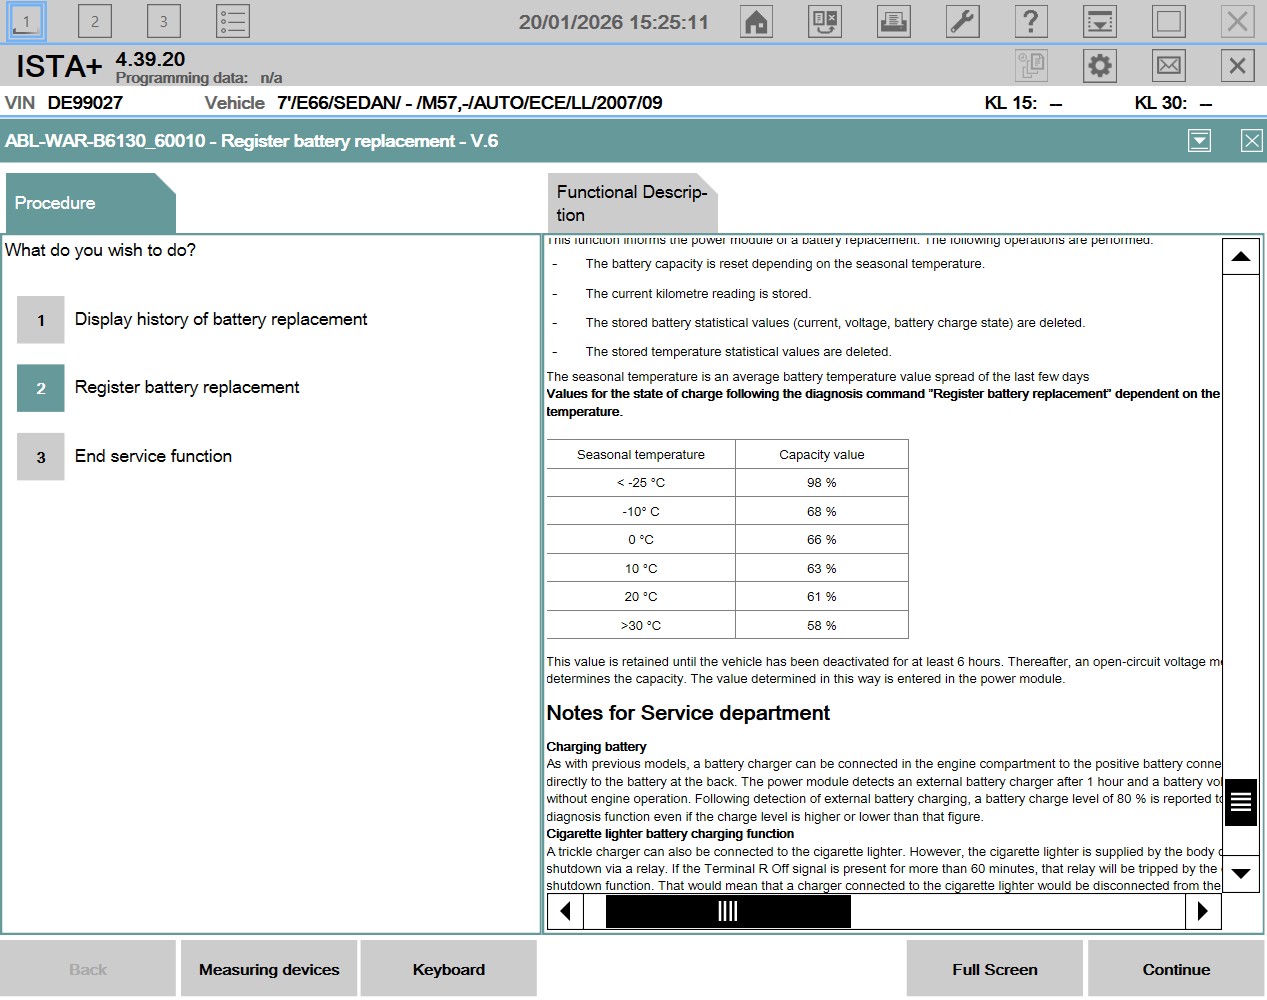Screen dimensions: 1267x1000
Task: Open the Functional Description tab
Action: pyautogui.click(x=631, y=203)
